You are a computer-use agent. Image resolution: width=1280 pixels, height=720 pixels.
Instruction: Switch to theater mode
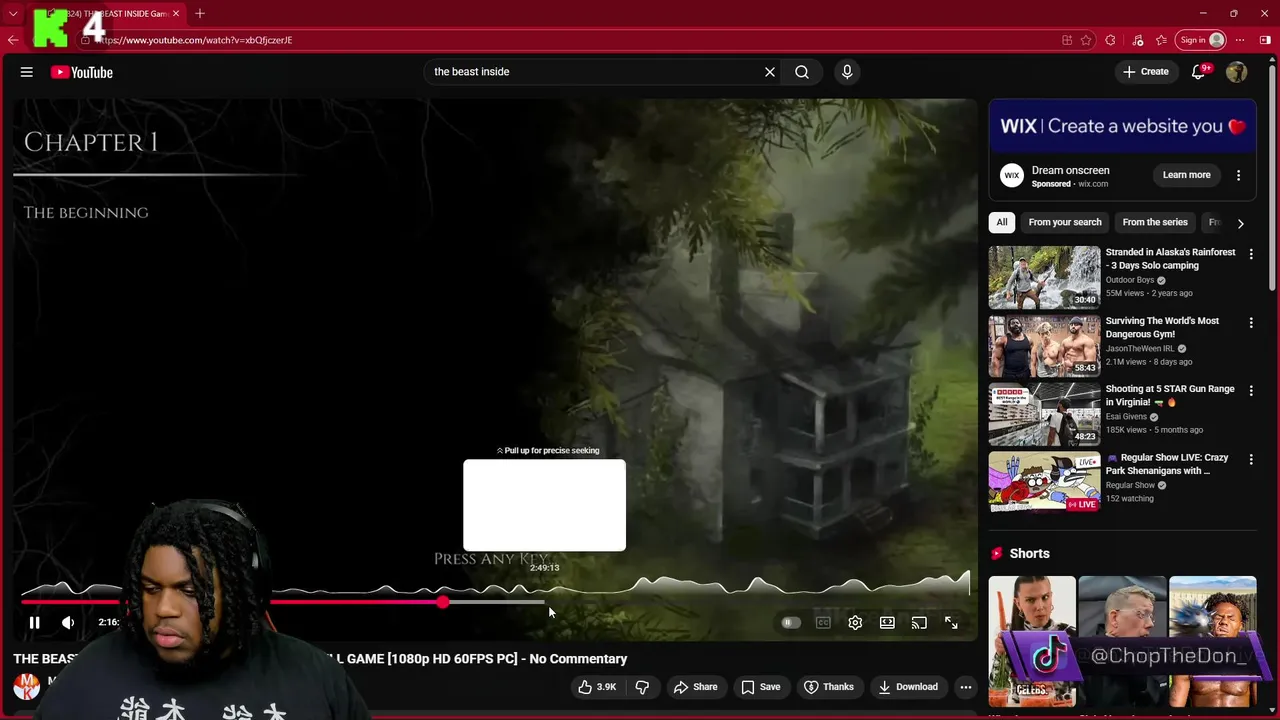(887, 623)
